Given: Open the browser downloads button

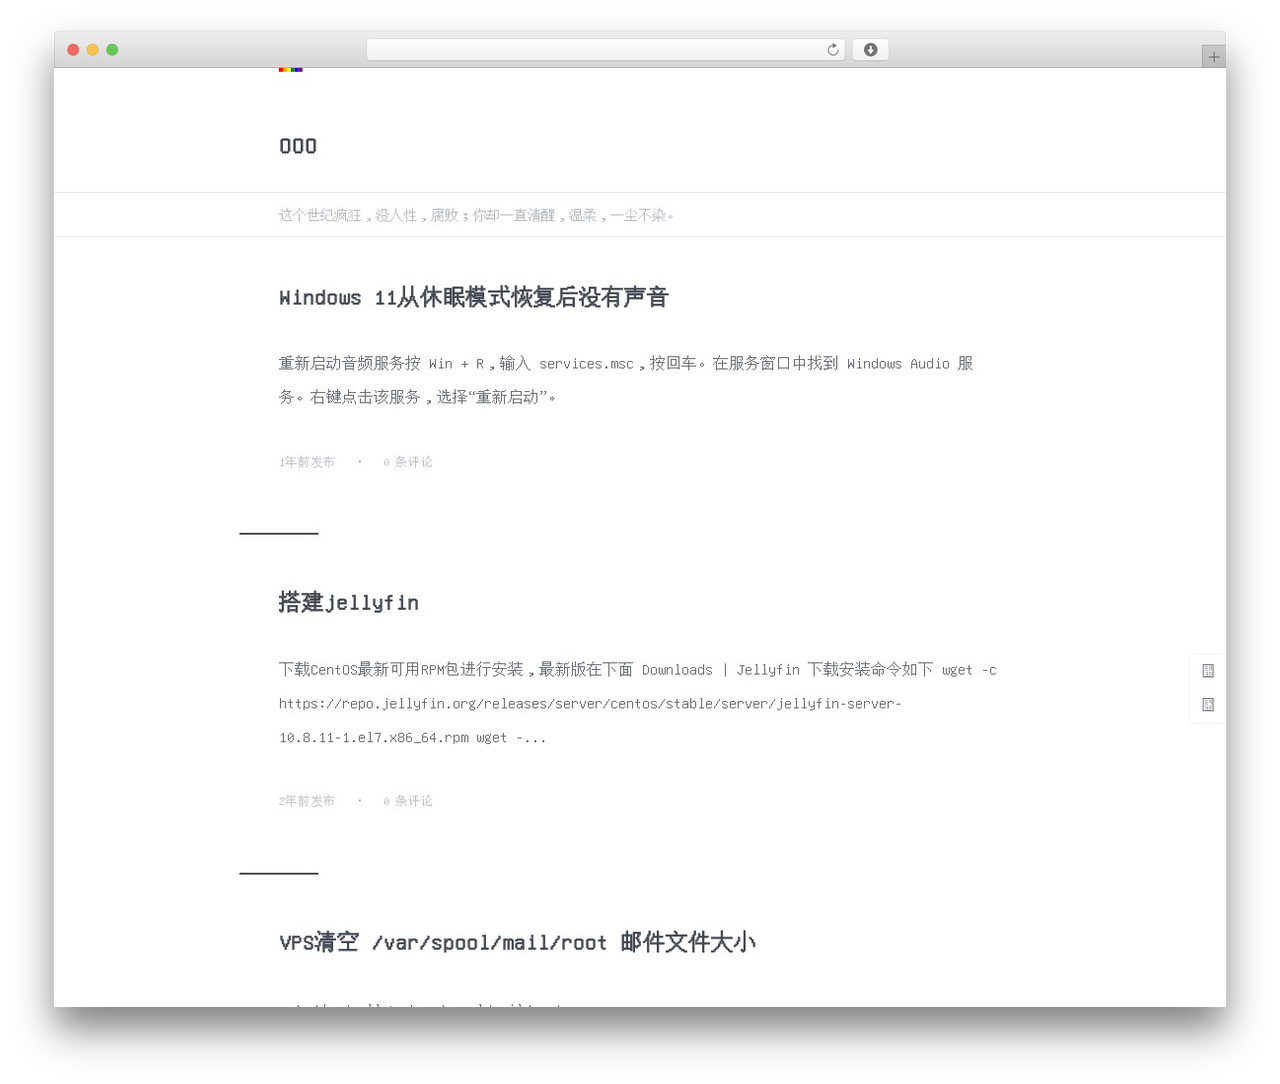Looking at the screenshot, I should [x=870, y=50].
